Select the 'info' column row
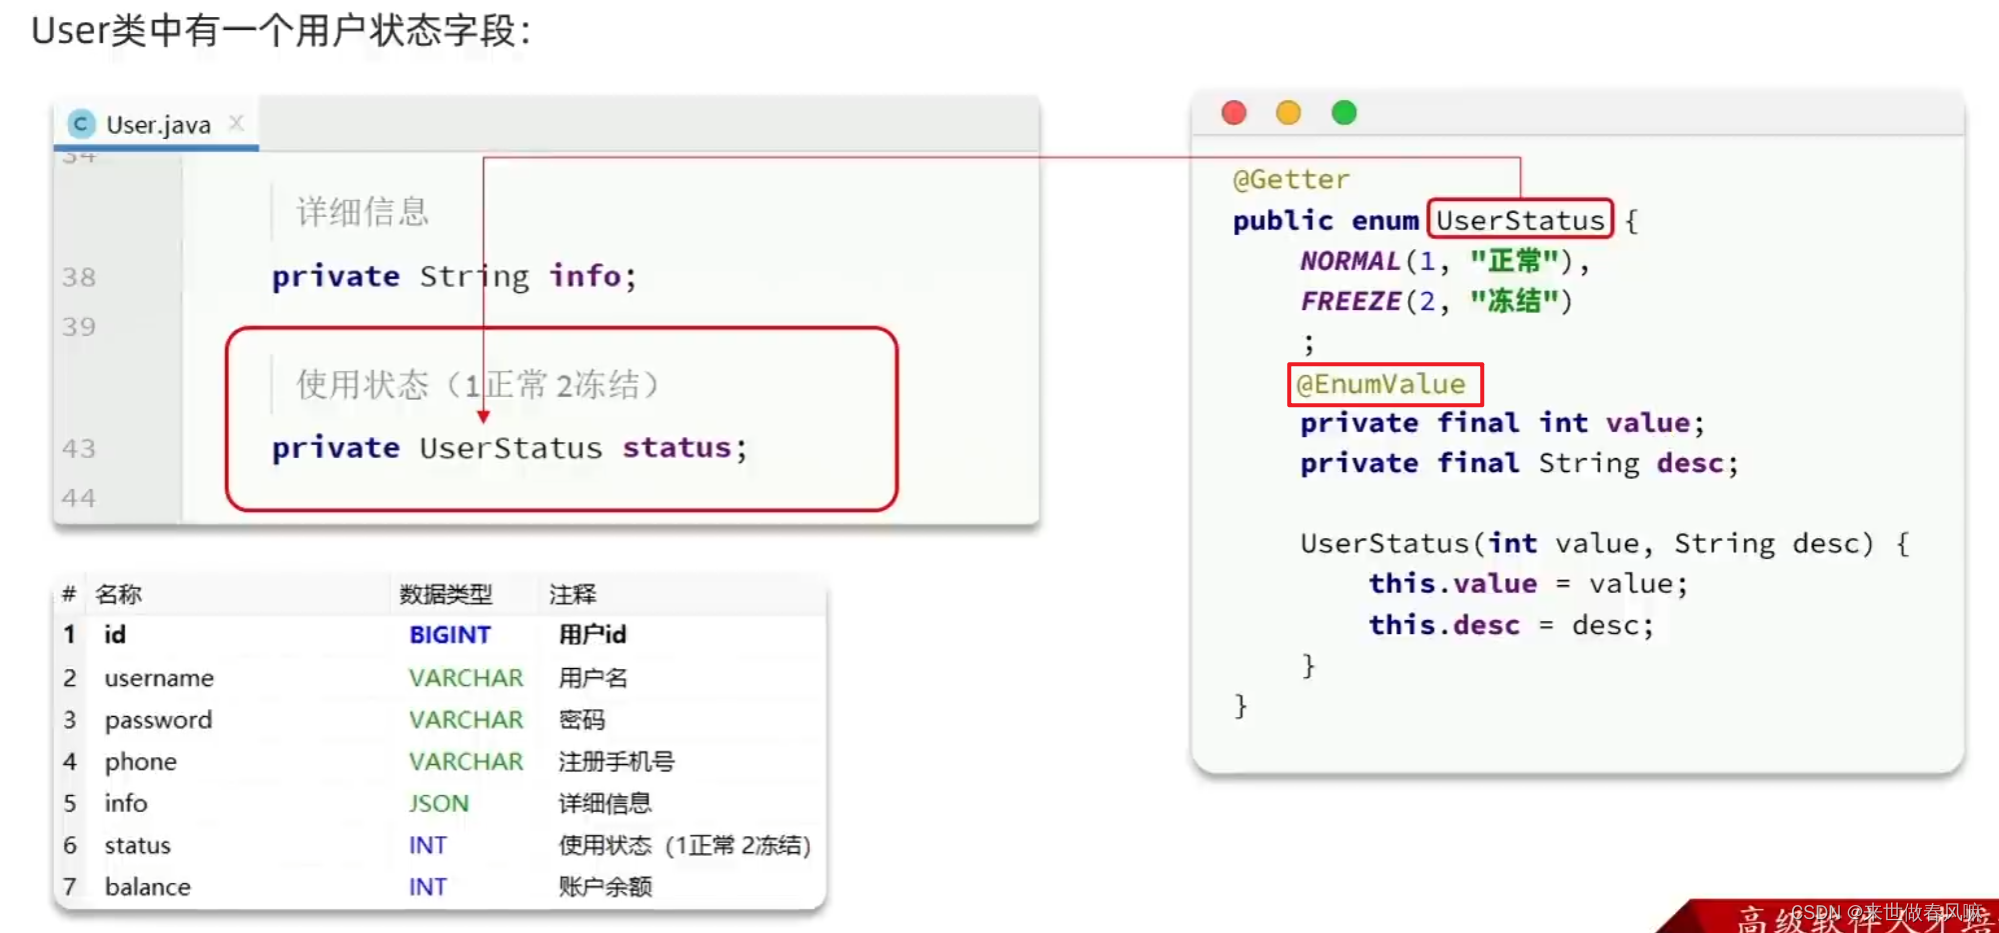This screenshot has width=1999, height=933. (440, 803)
